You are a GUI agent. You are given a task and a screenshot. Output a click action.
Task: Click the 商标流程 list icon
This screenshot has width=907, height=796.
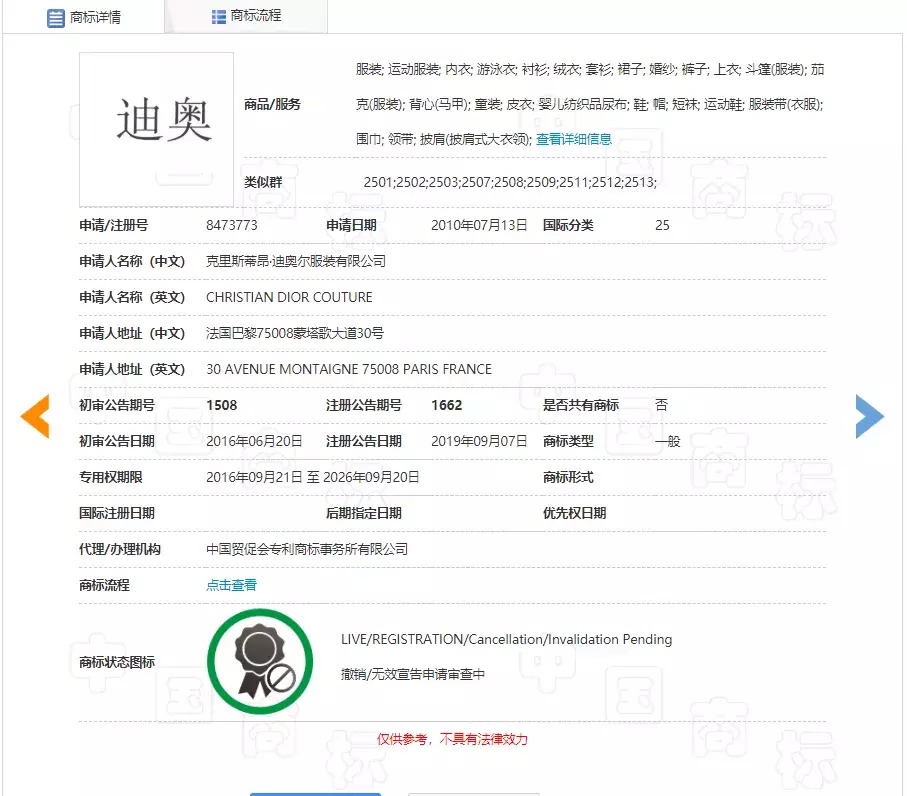point(219,17)
